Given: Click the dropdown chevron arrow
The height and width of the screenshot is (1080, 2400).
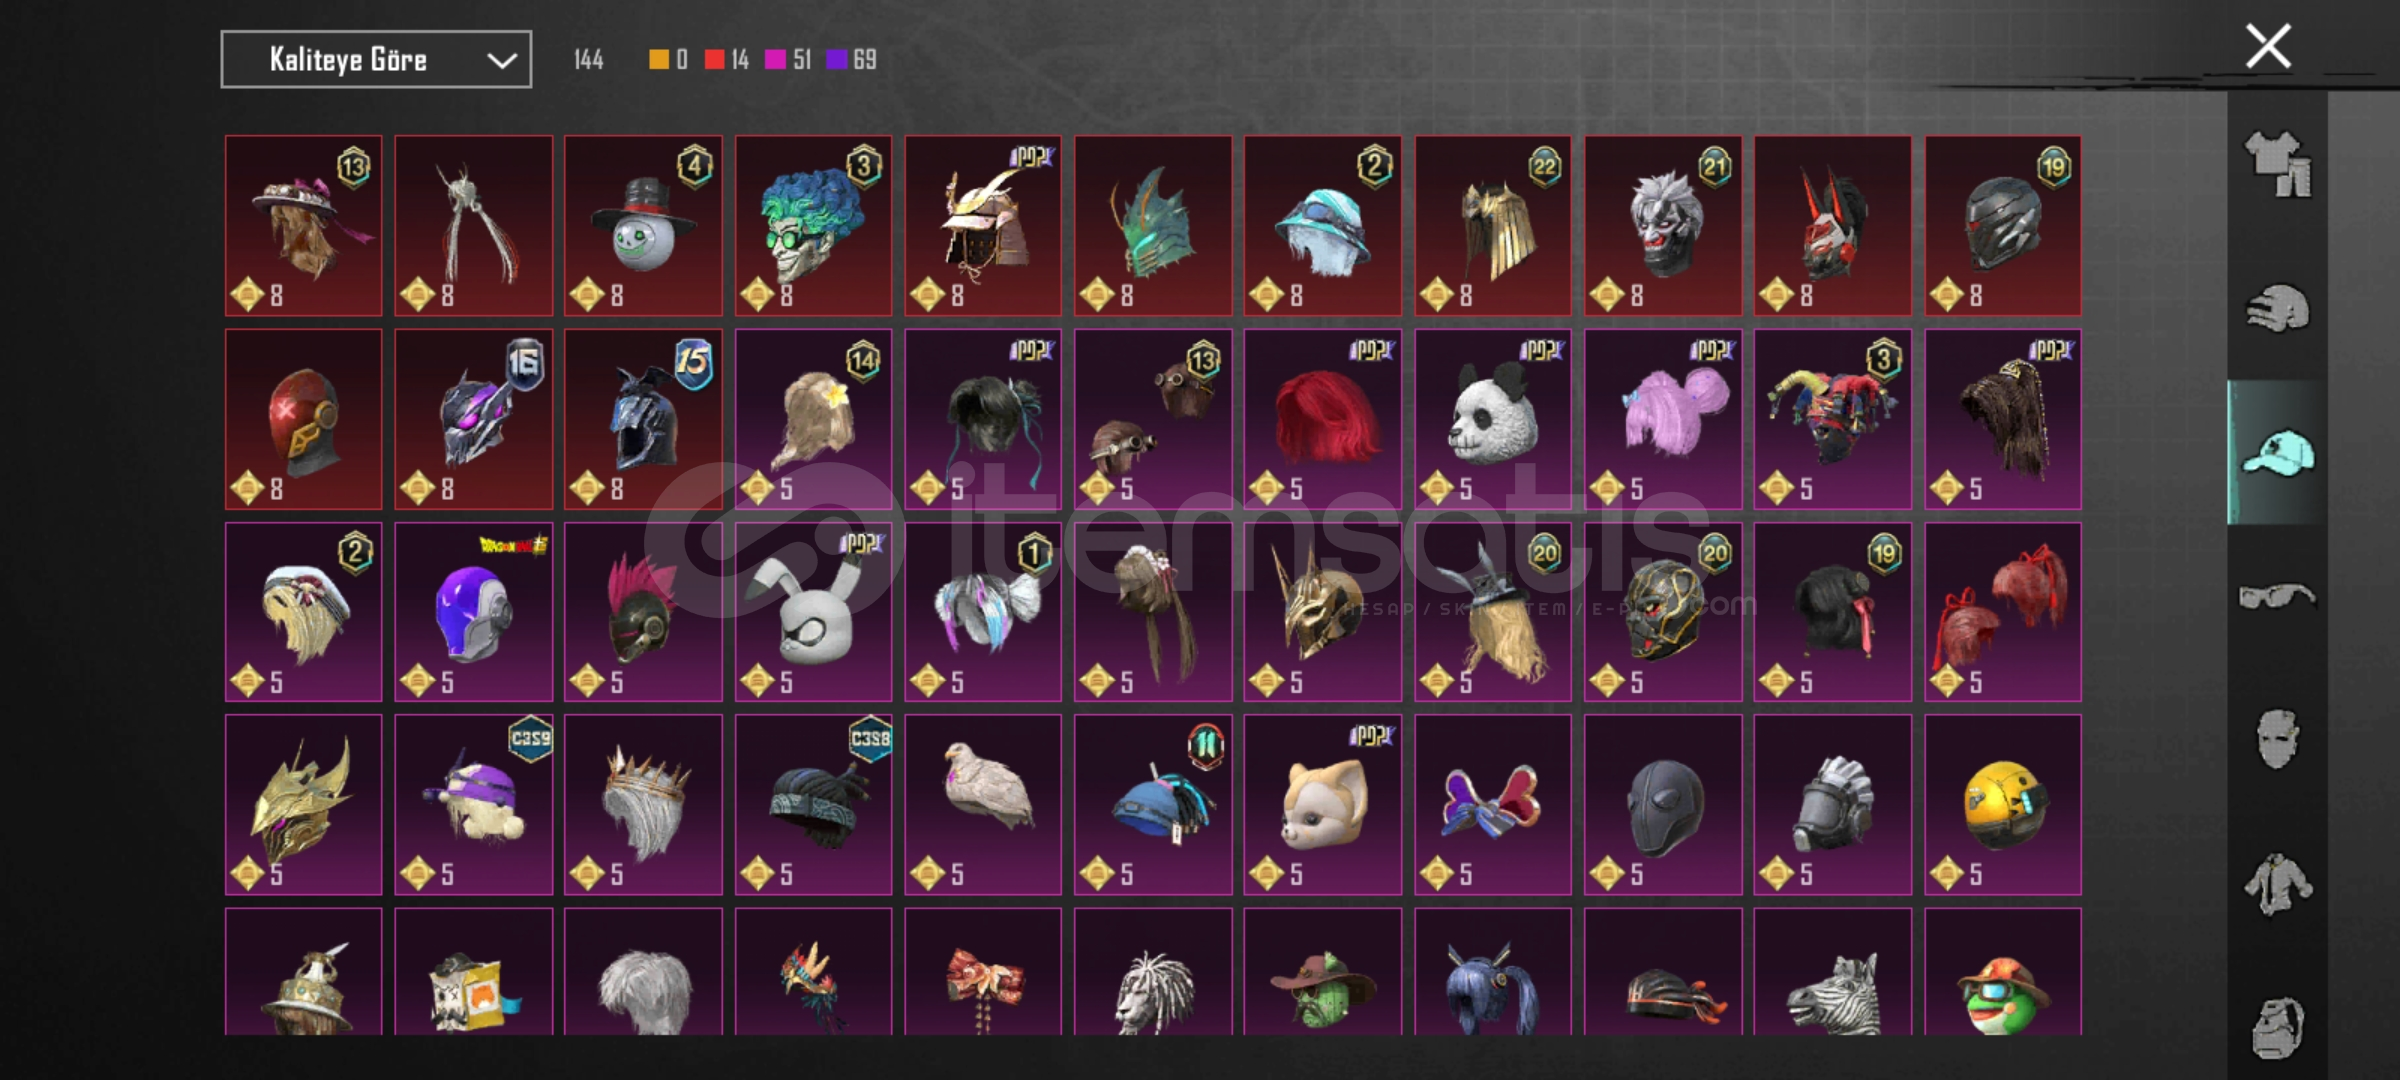Looking at the screenshot, I should [x=501, y=61].
